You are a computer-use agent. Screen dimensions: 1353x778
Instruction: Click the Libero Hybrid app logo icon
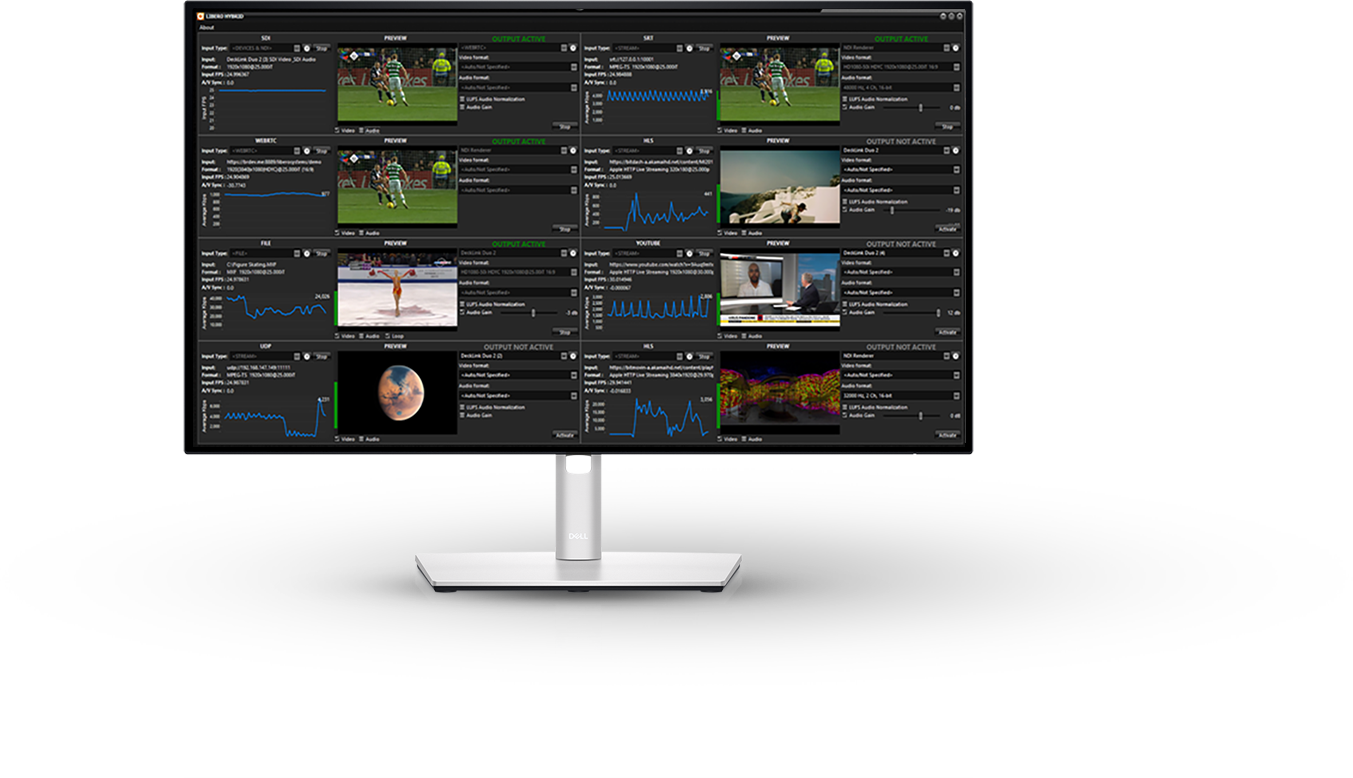click(201, 16)
